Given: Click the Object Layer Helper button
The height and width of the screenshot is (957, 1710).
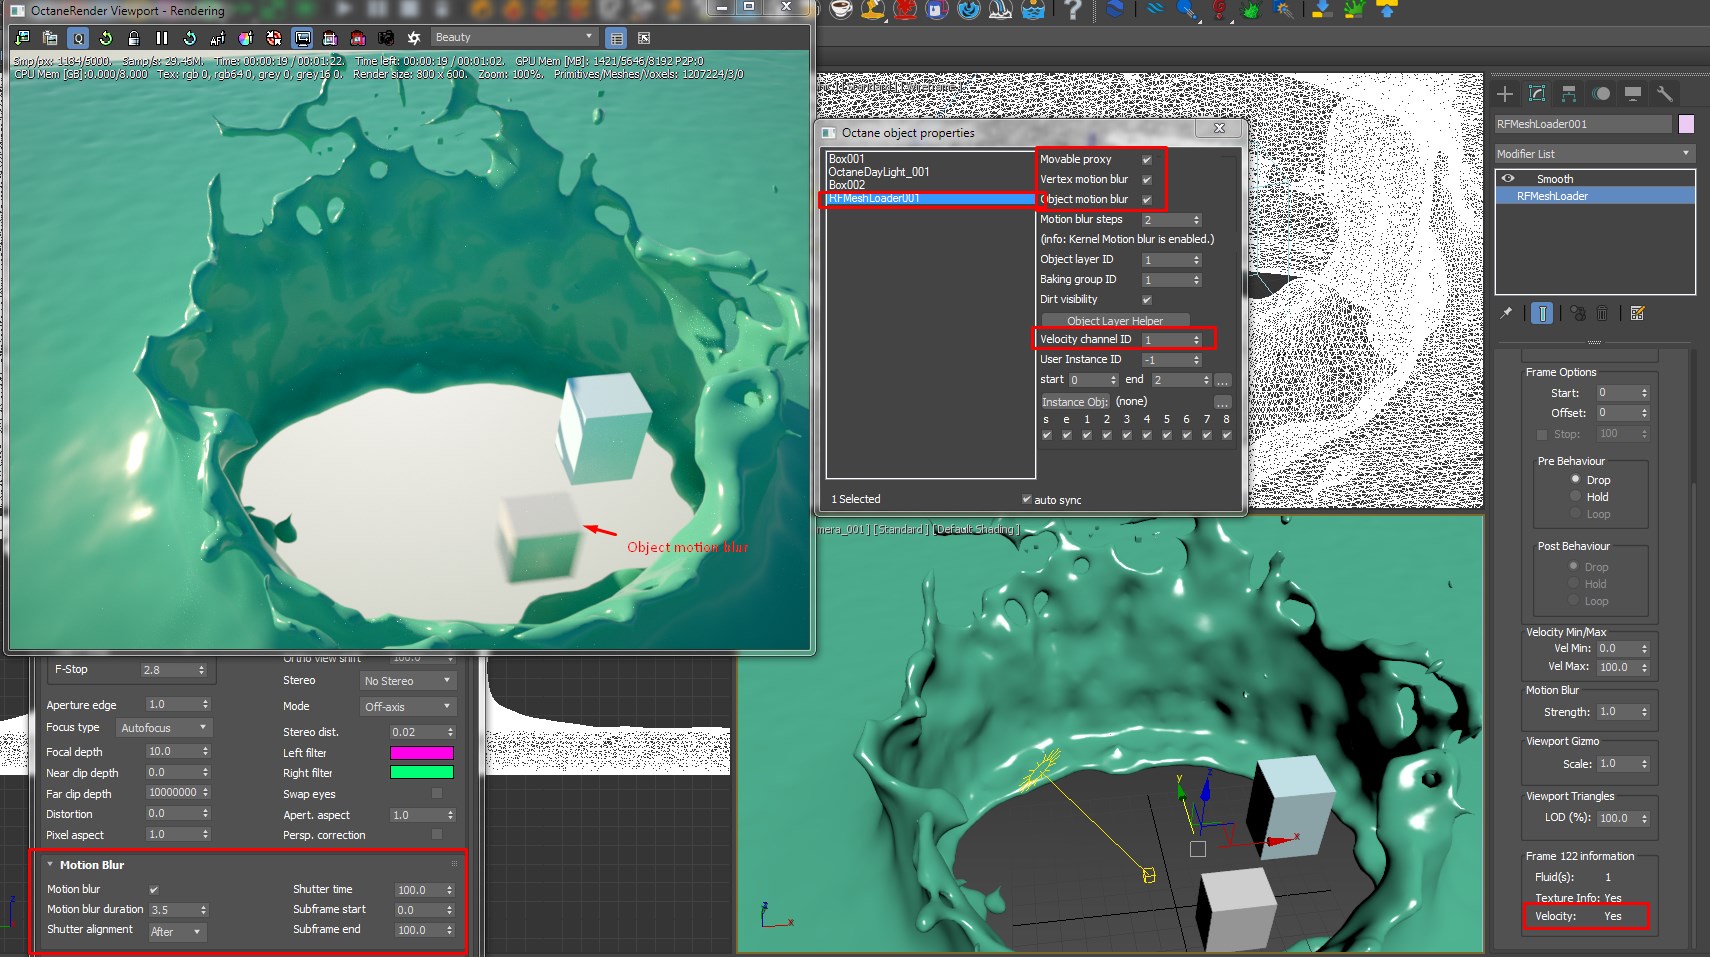Looking at the screenshot, I should (1115, 321).
